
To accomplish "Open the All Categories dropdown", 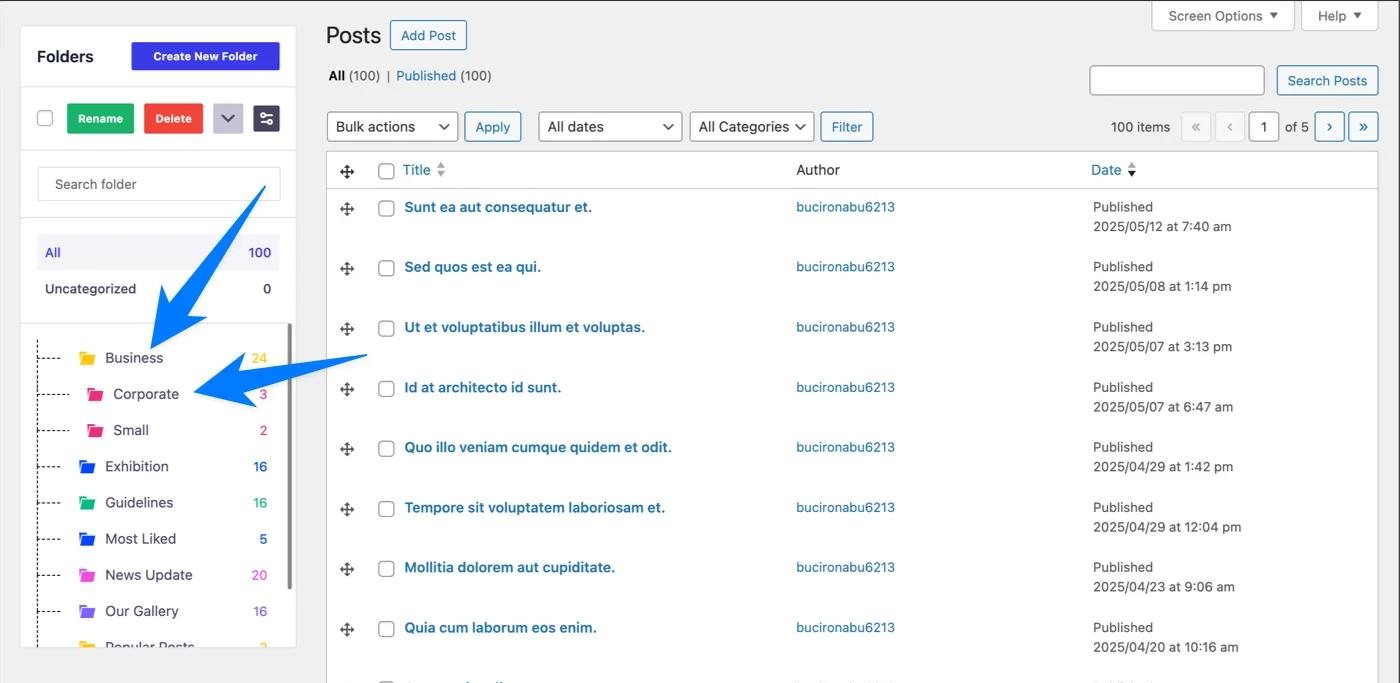I will [752, 127].
